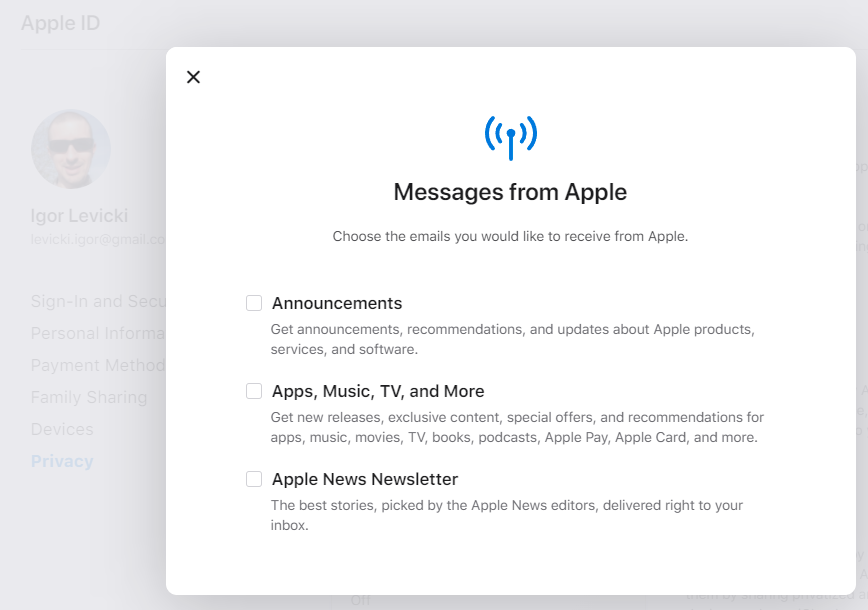Click the Igor Levicki profile photo
Viewport: 868px width, 610px height.
click(71, 149)
